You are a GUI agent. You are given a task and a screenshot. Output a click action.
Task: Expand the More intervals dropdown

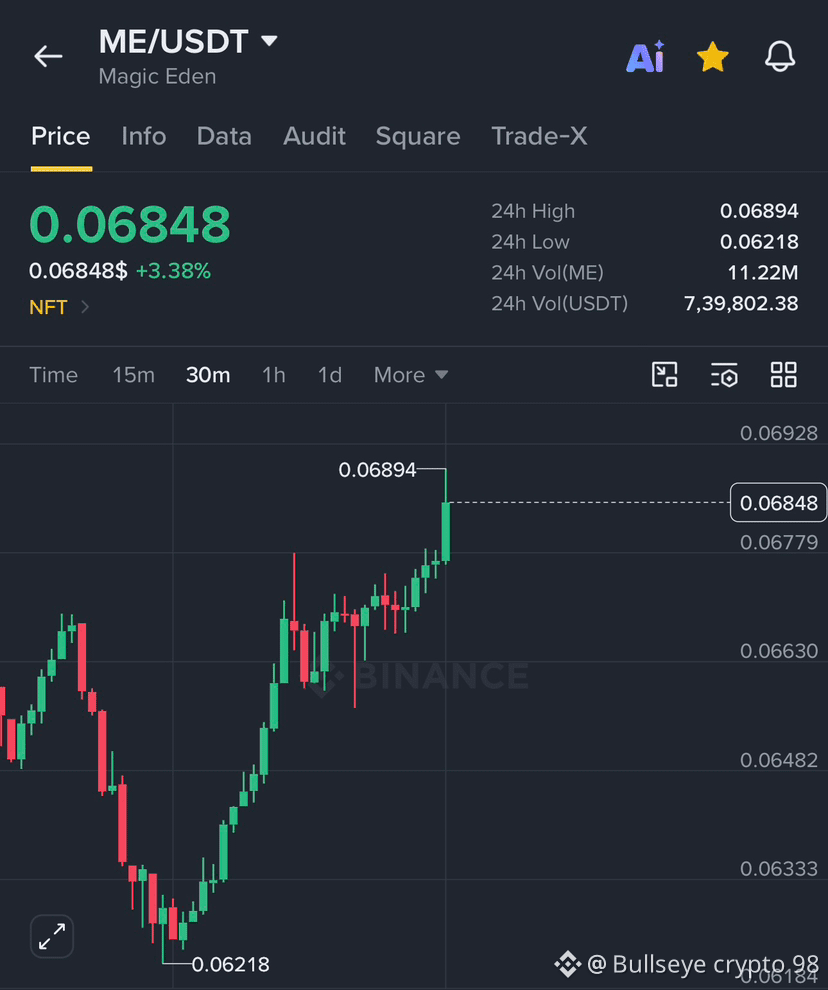tap(411, 375)
